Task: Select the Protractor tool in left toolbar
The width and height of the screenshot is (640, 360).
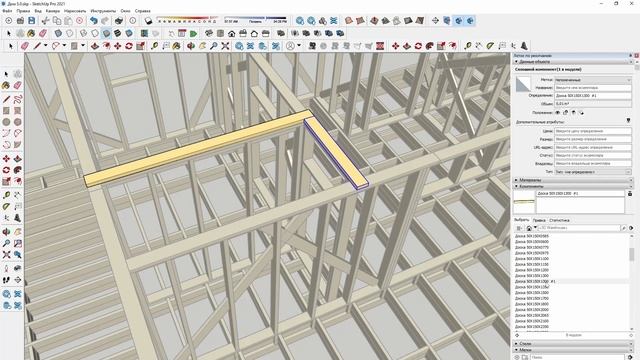Action: (6, 207)
